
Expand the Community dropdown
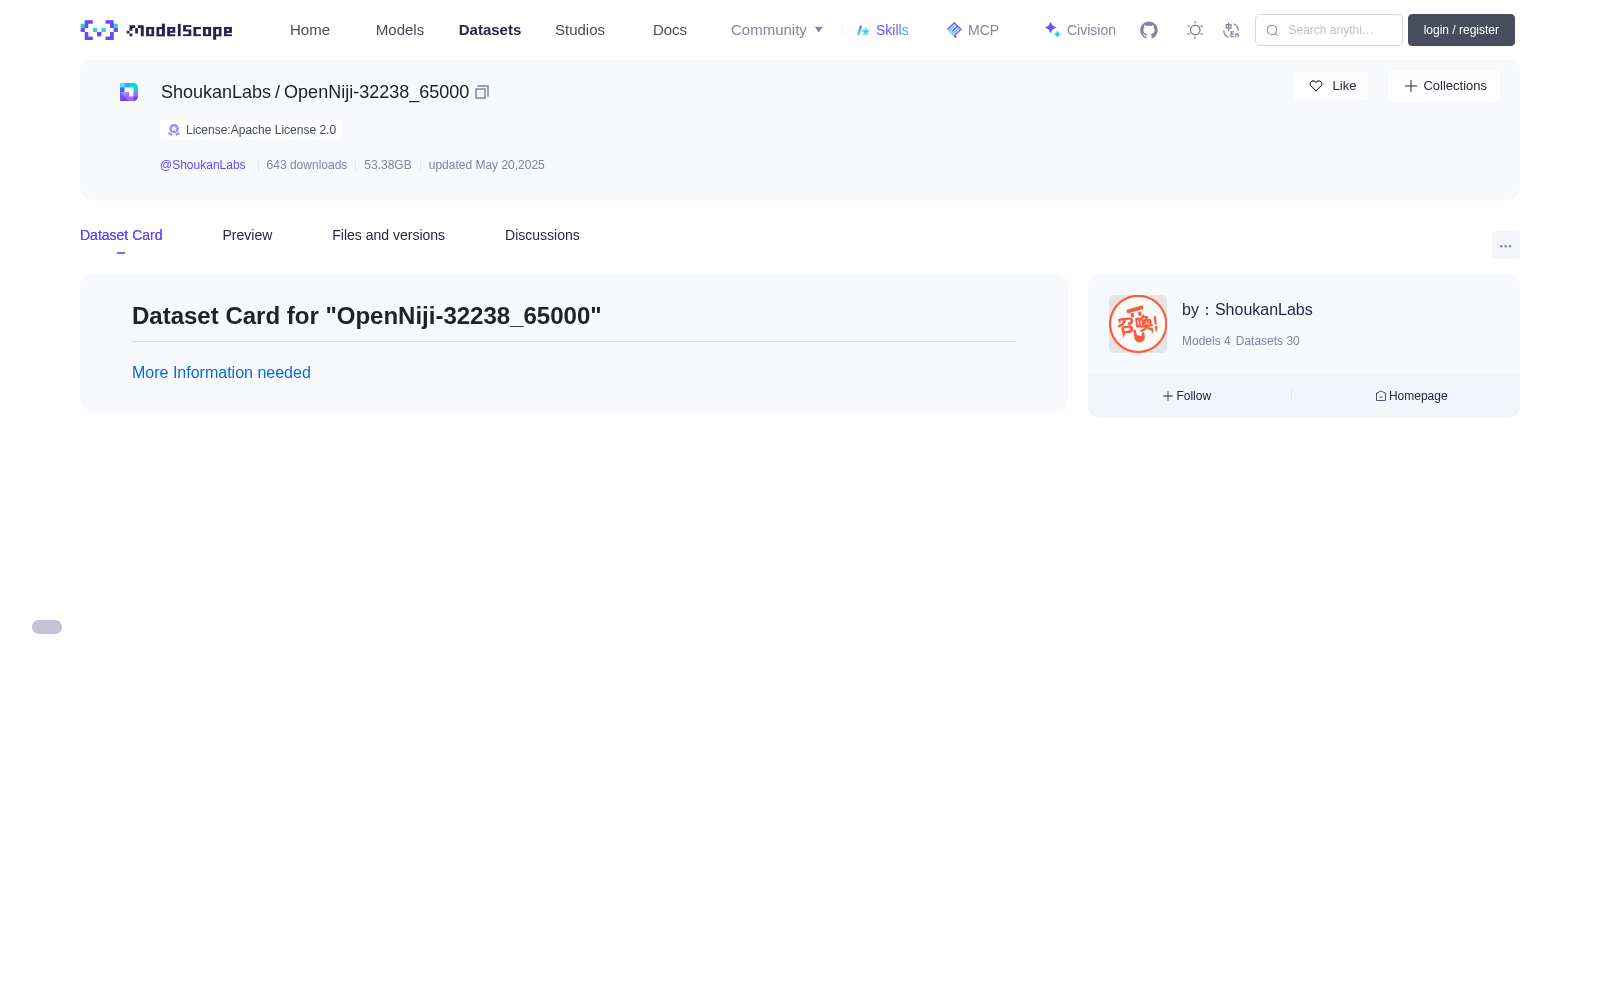click(777, 30)
